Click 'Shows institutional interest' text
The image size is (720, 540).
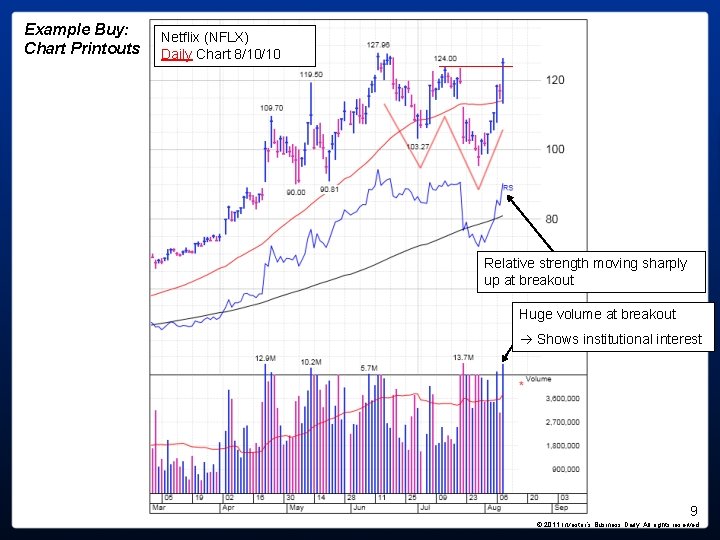(619, 339)
